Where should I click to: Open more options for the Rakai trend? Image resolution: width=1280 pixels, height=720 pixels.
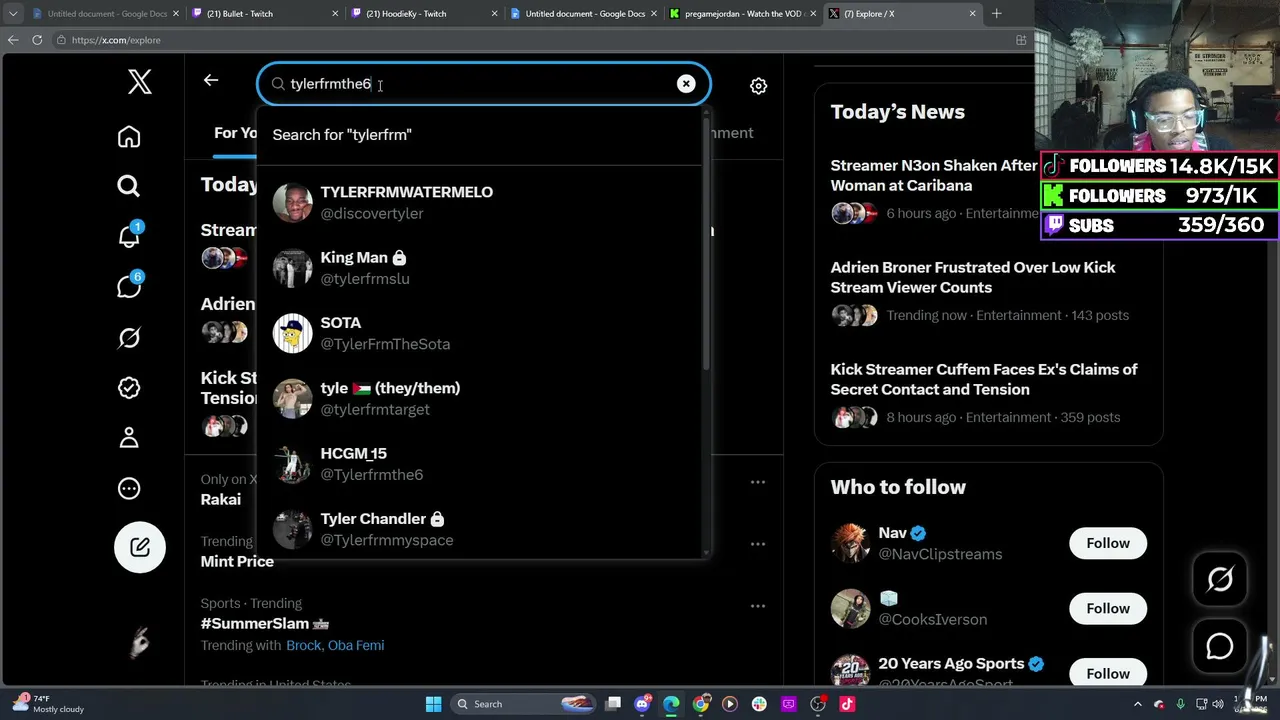pos(758,482)
